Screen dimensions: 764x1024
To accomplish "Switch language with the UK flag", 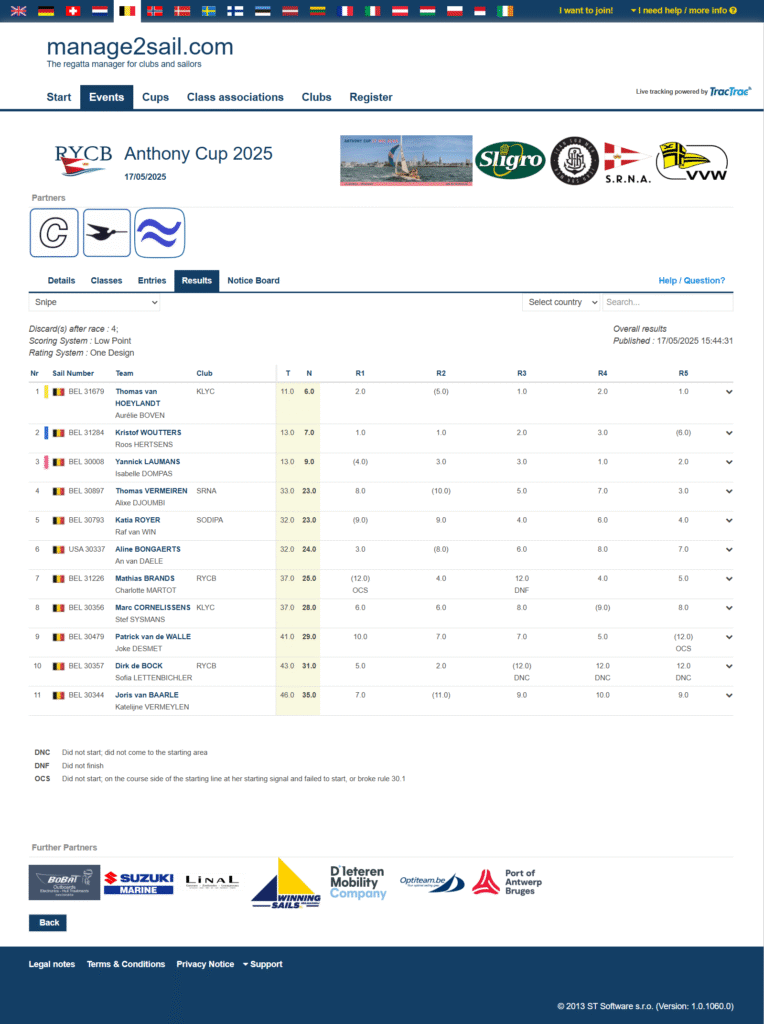I will click(19, 11).
